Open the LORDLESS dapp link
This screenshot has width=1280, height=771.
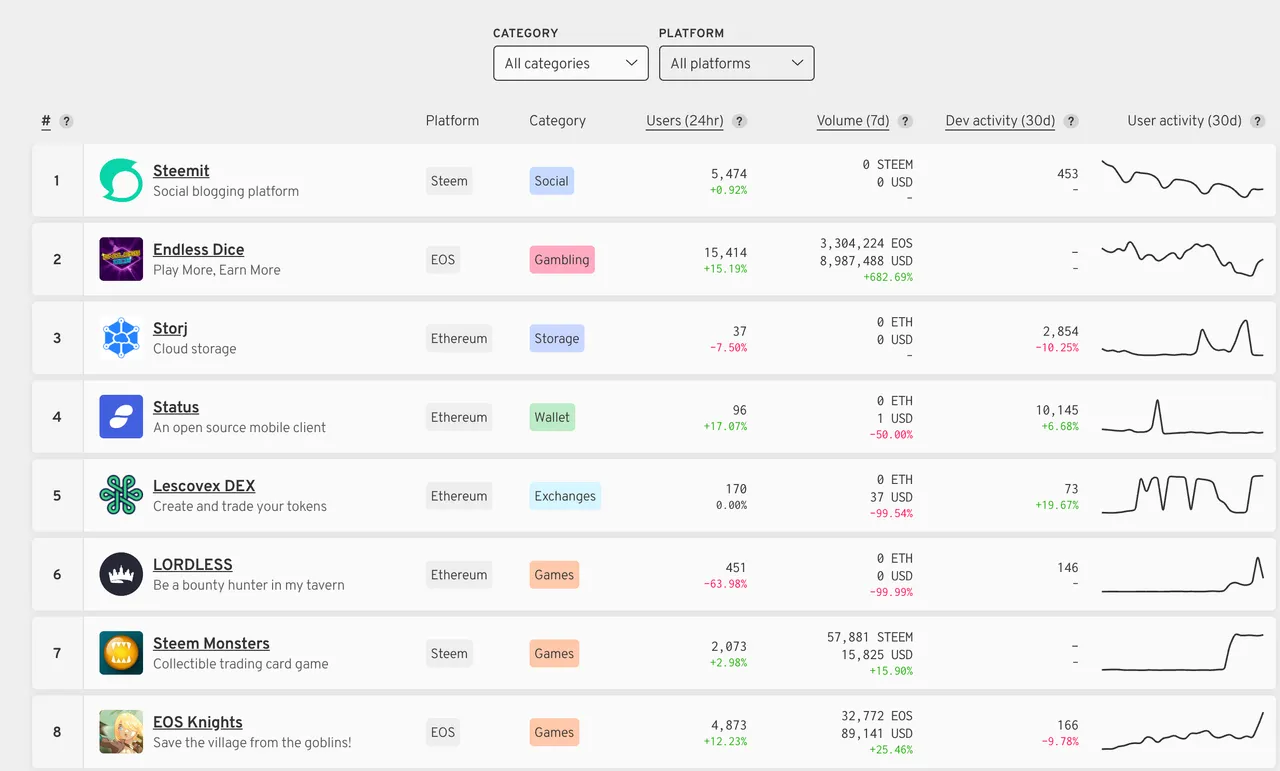point(193,565)
